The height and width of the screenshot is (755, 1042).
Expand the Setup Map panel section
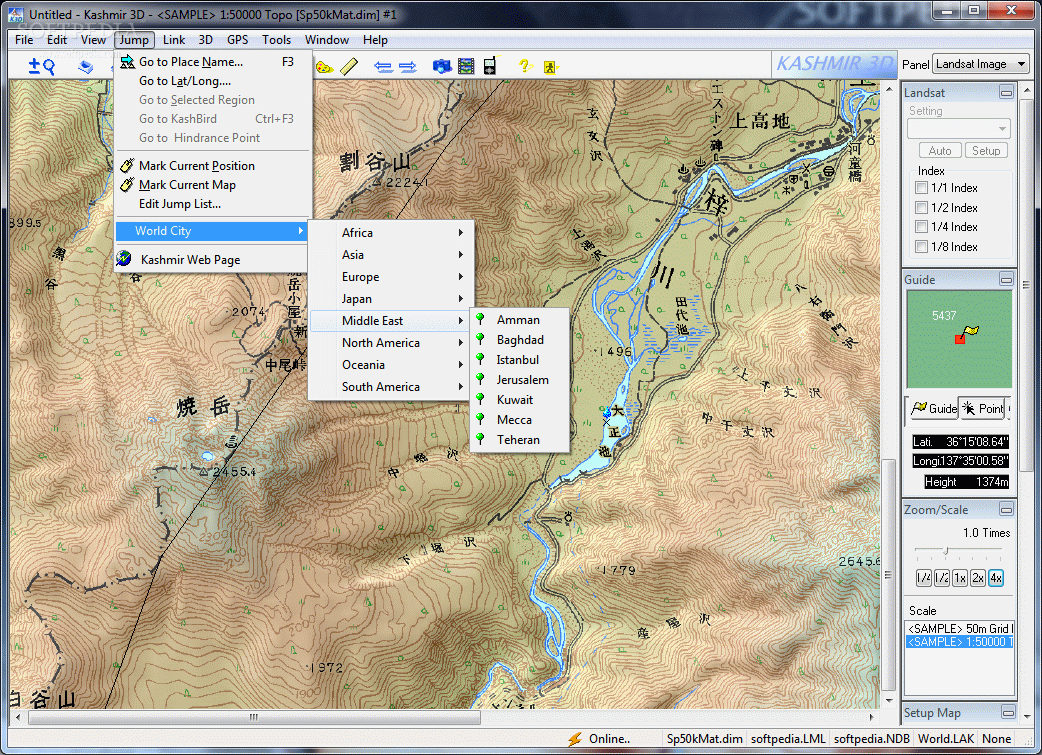tap(1008, 712)
